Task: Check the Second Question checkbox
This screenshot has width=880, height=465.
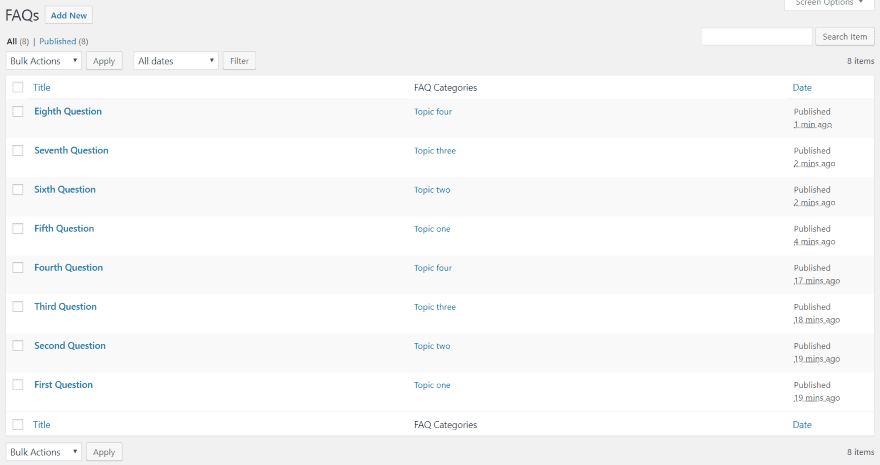Action: (18, 346)
